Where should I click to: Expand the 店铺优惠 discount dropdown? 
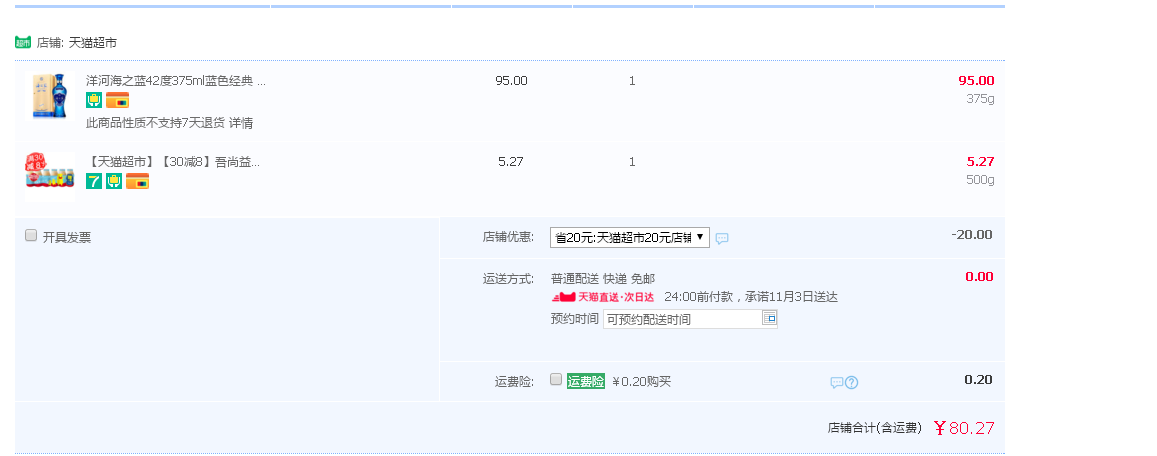click(630, 238)
